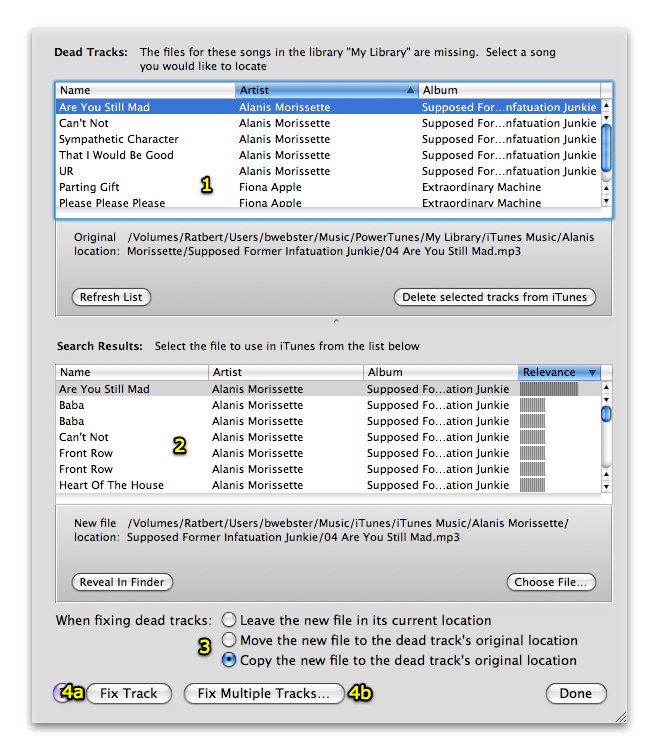Choose 'Copy the new file' radio option

pos(230,660)
